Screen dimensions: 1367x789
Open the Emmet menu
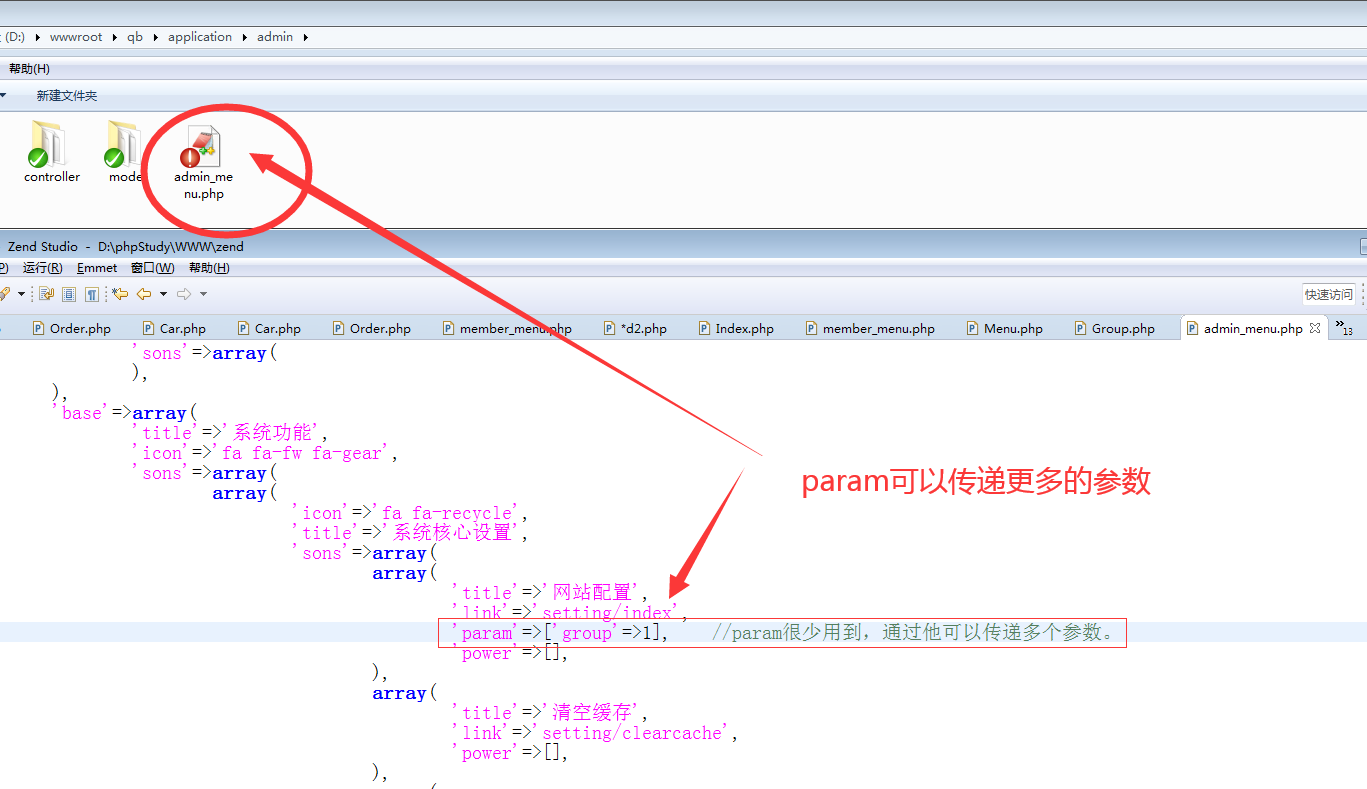click(x=97, y=268)
